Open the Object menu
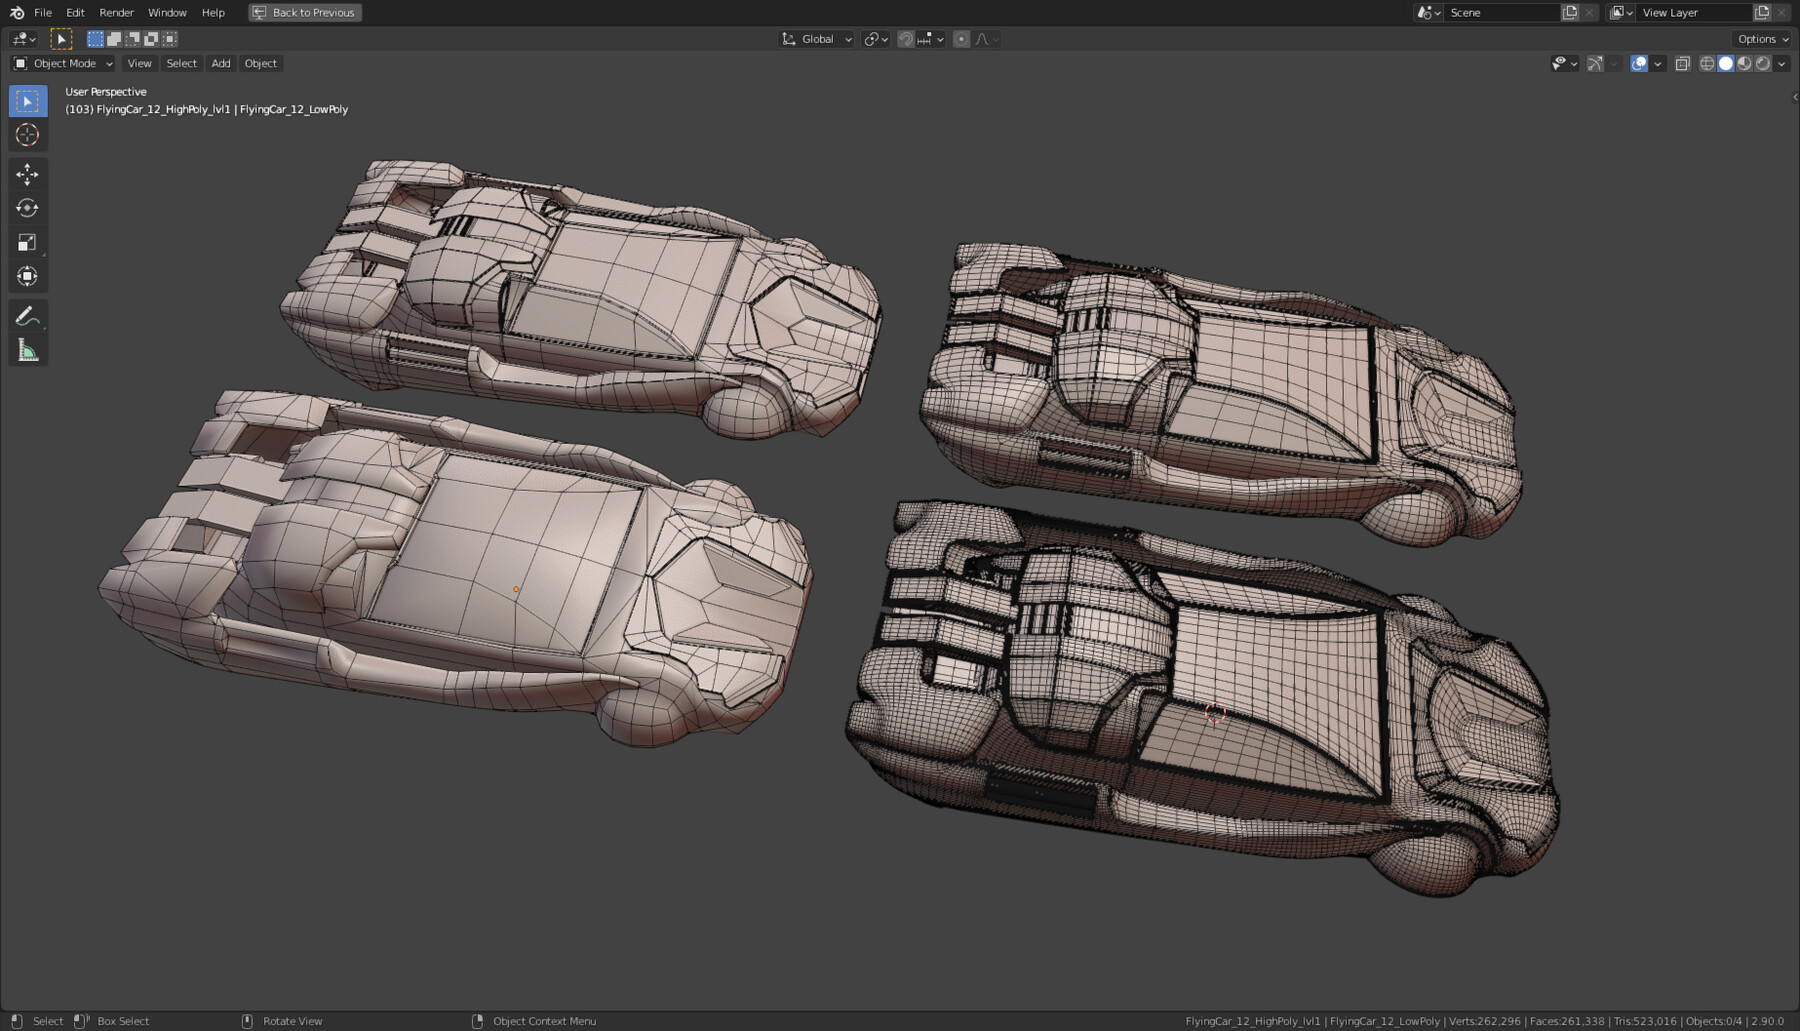The height and width of the screenshot is (1031, 1800). [261, 63]
